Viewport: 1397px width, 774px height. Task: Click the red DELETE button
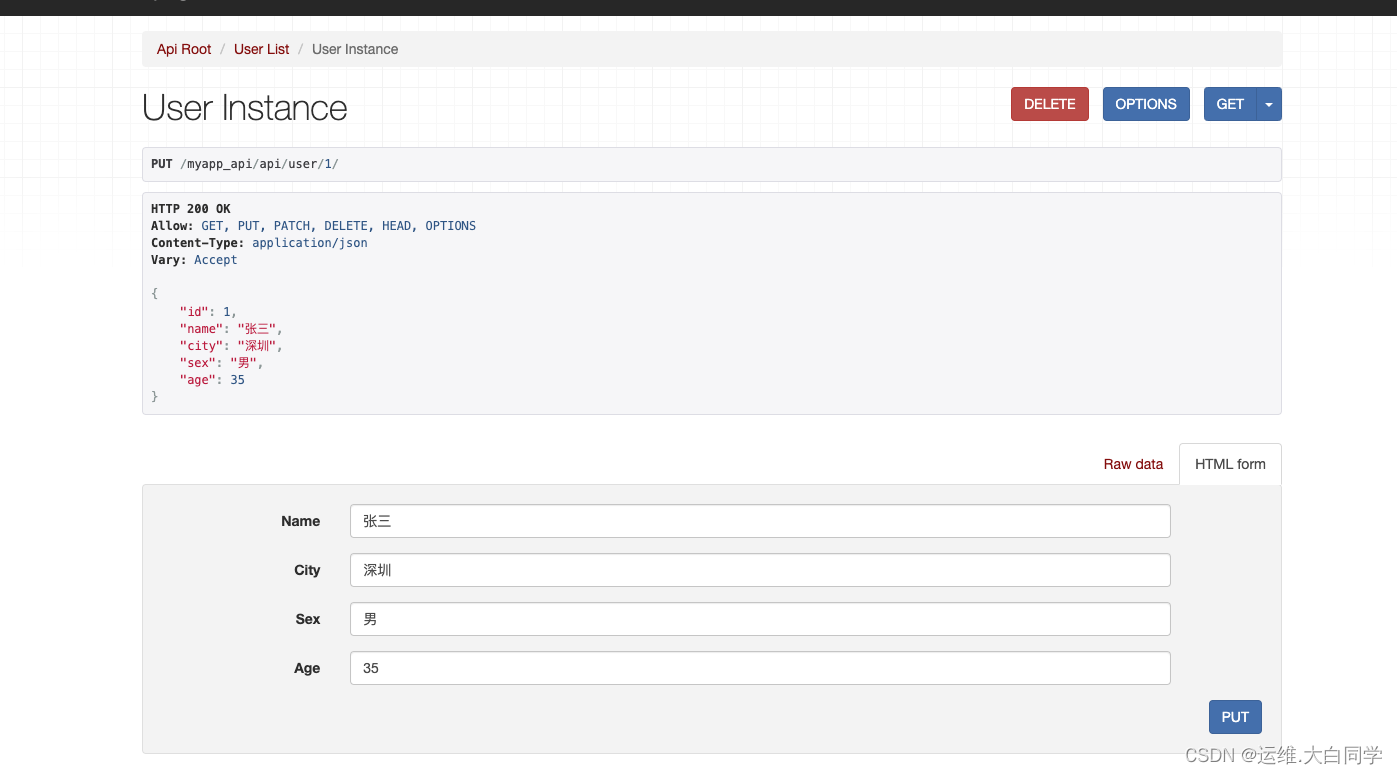click(1050, 104)
